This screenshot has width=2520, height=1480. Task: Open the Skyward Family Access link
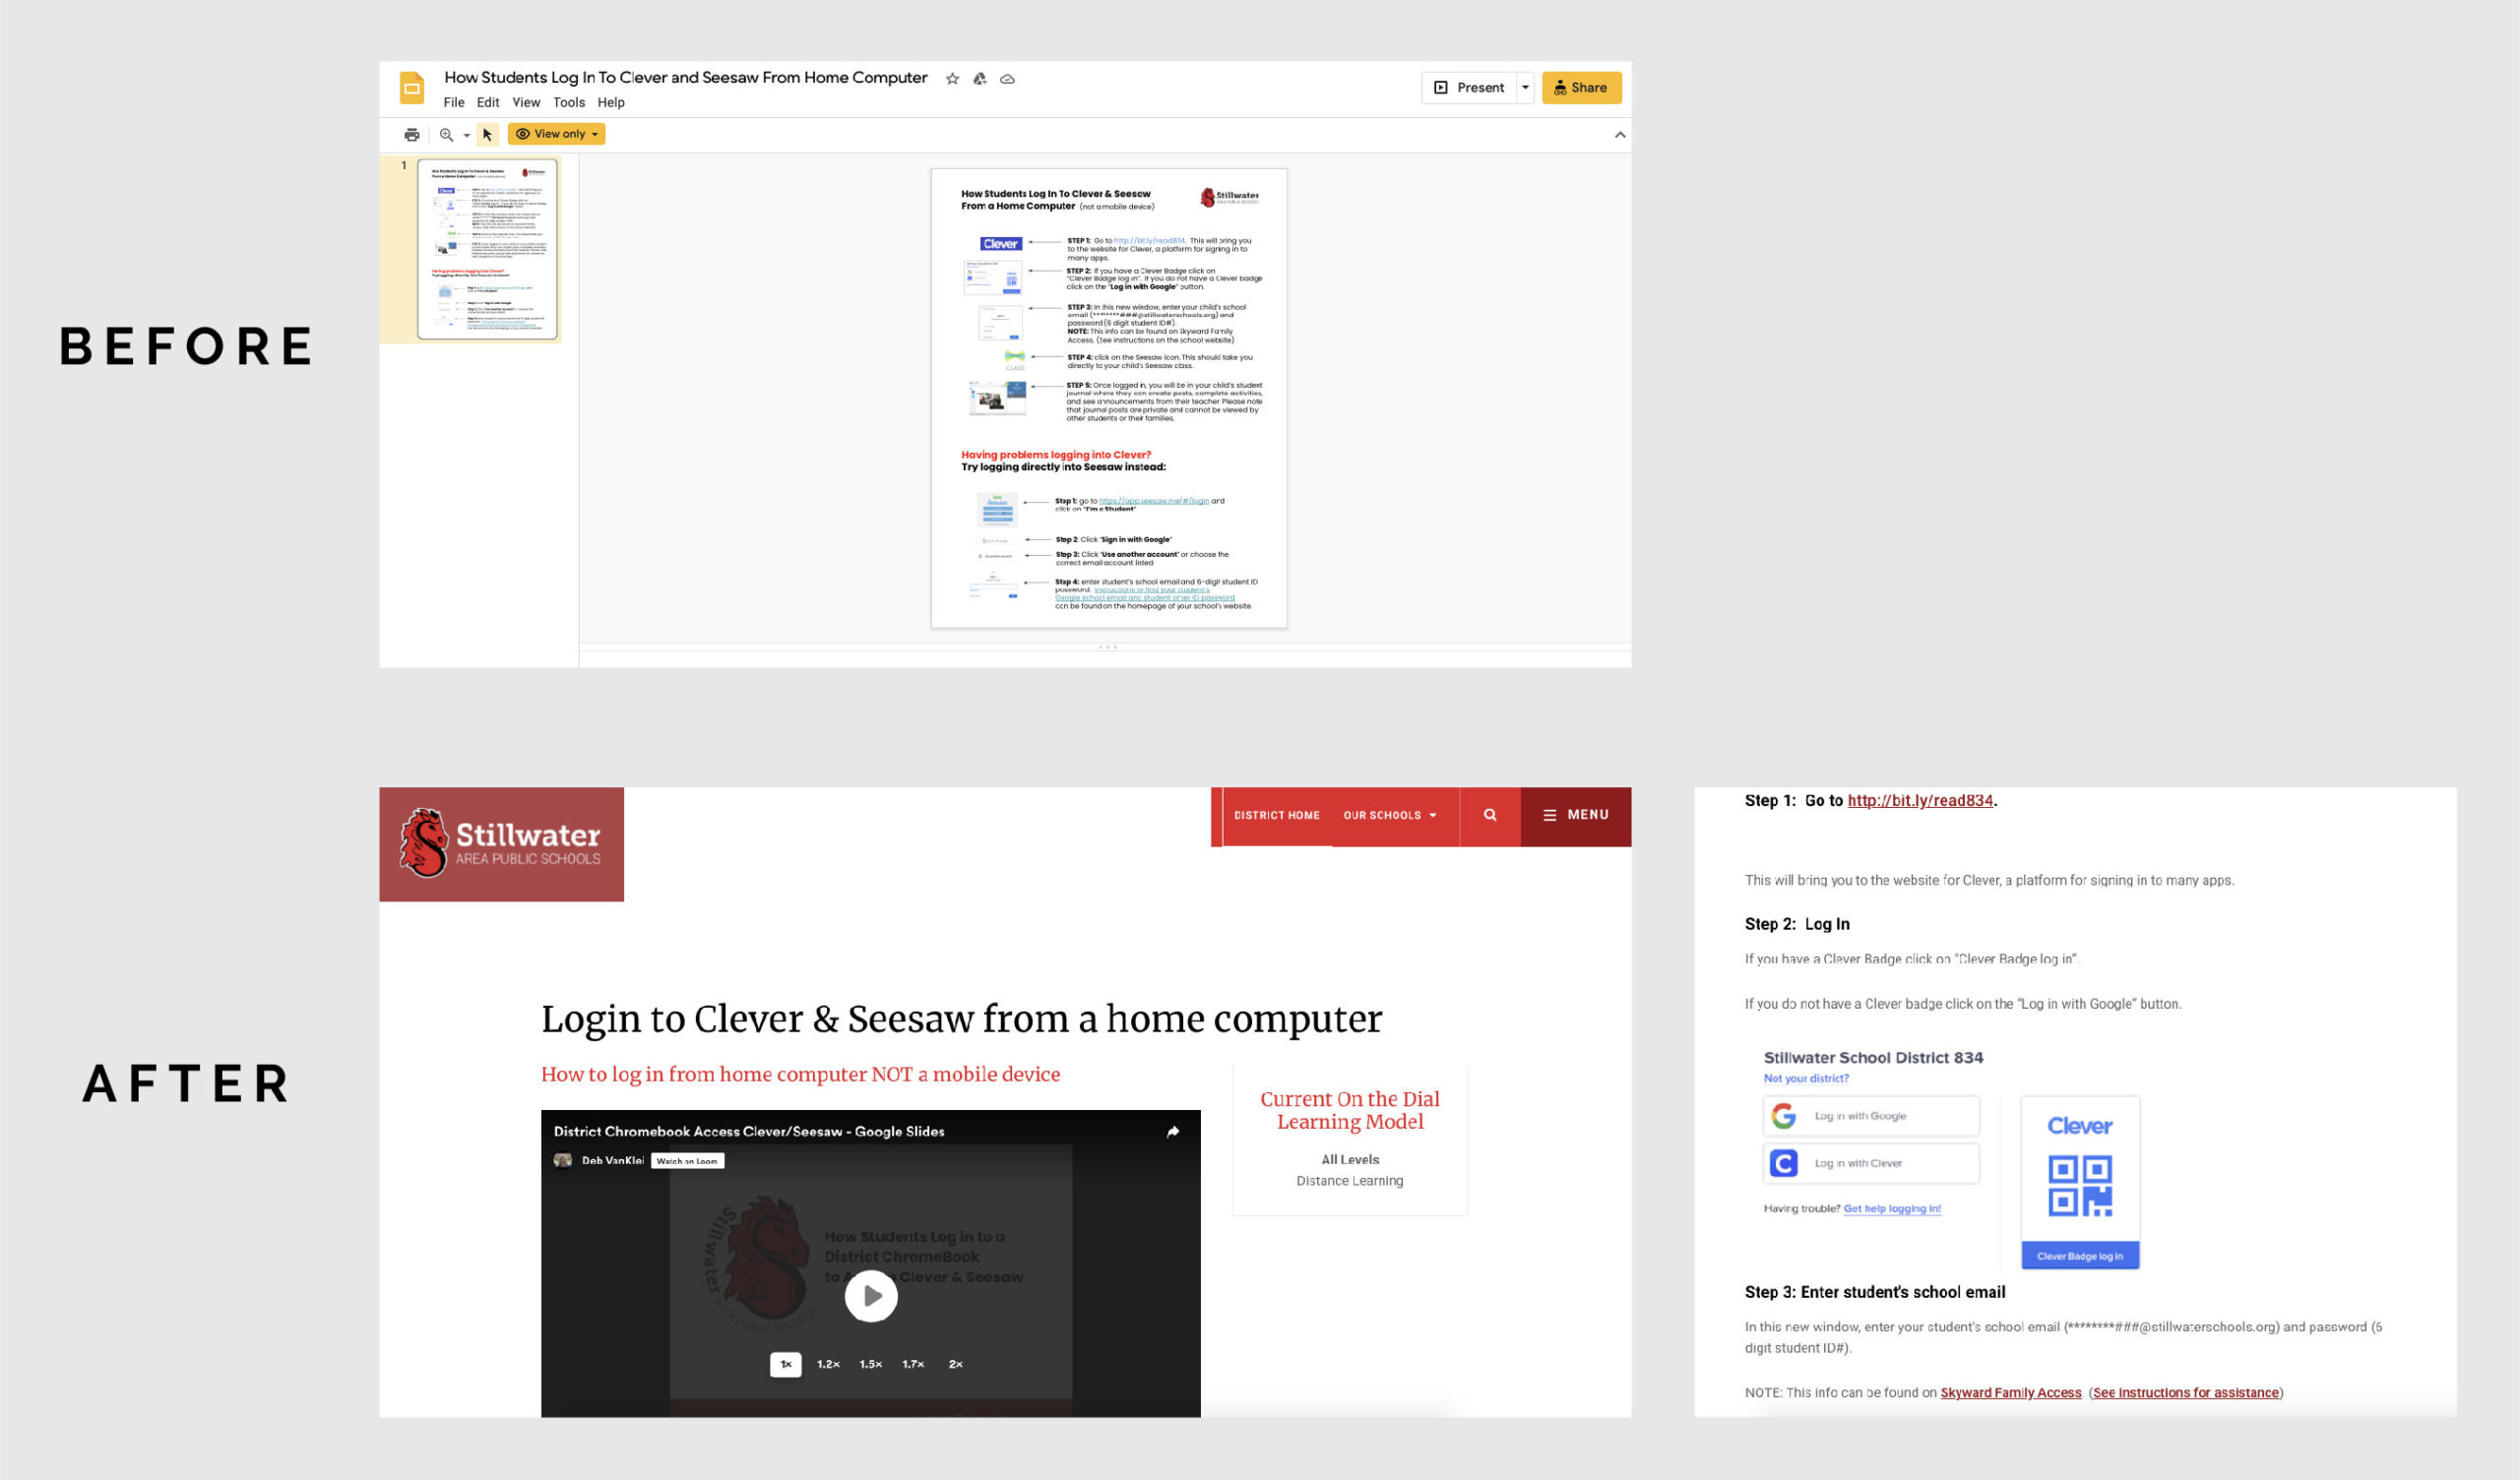coord(2011,1393)
